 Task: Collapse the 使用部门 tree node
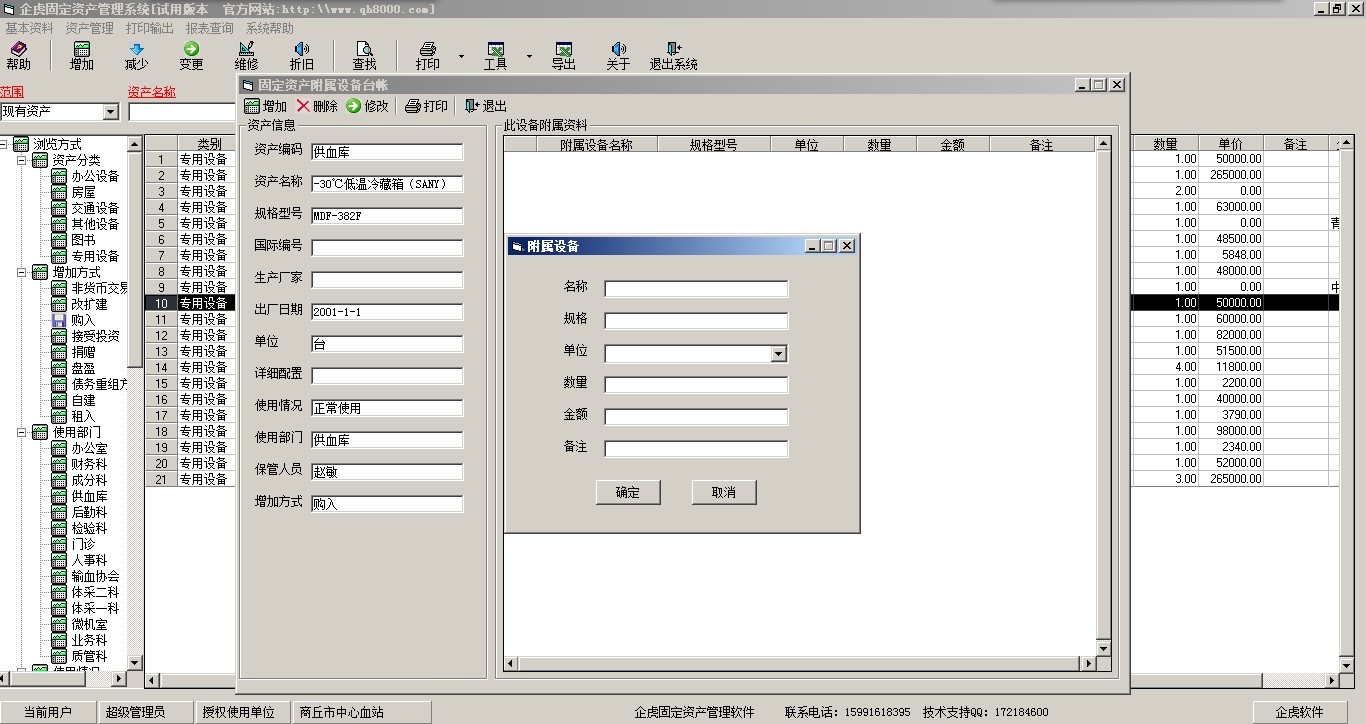point(21,432)
